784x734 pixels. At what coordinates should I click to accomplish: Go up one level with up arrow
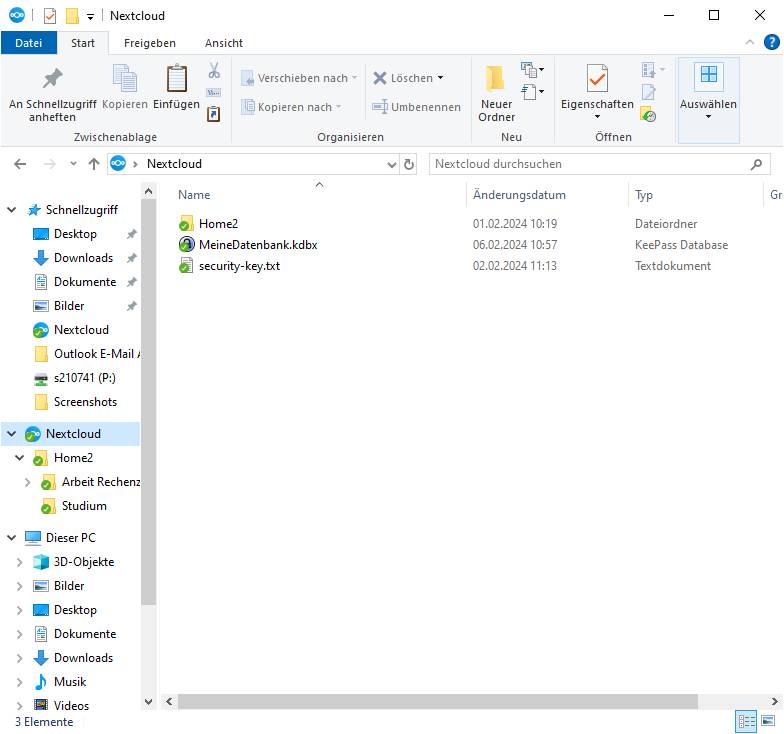click(94, 164)
